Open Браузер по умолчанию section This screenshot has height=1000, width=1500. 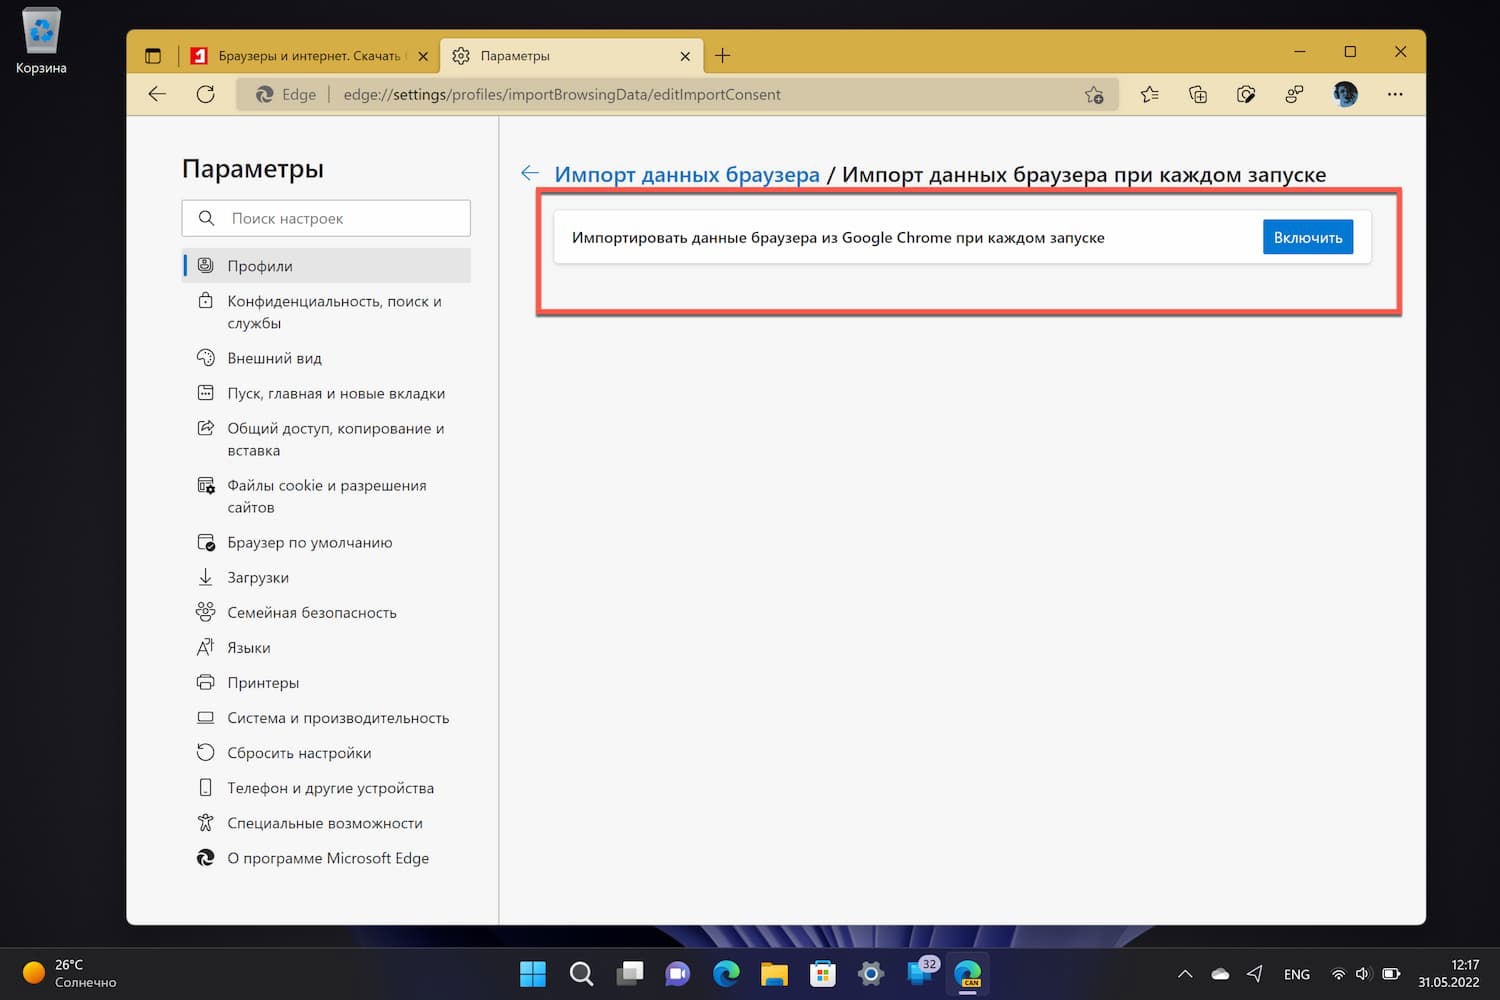(326, 542)
